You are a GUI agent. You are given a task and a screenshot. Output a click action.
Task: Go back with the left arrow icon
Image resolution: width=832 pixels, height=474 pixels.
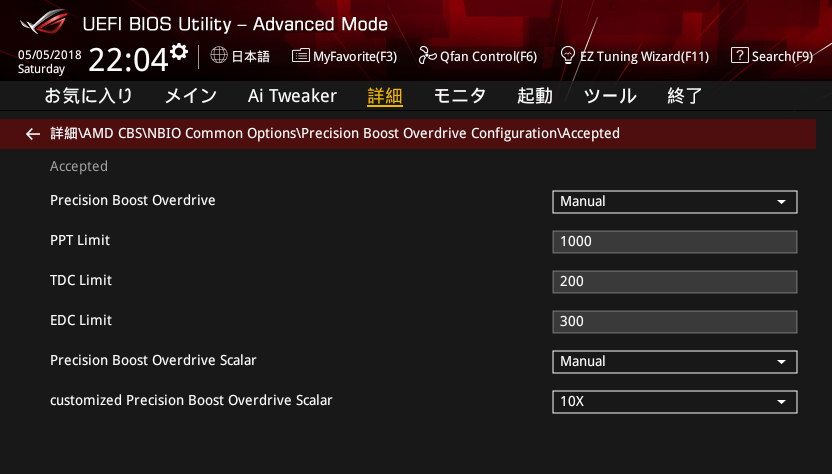tap(33, 134)
